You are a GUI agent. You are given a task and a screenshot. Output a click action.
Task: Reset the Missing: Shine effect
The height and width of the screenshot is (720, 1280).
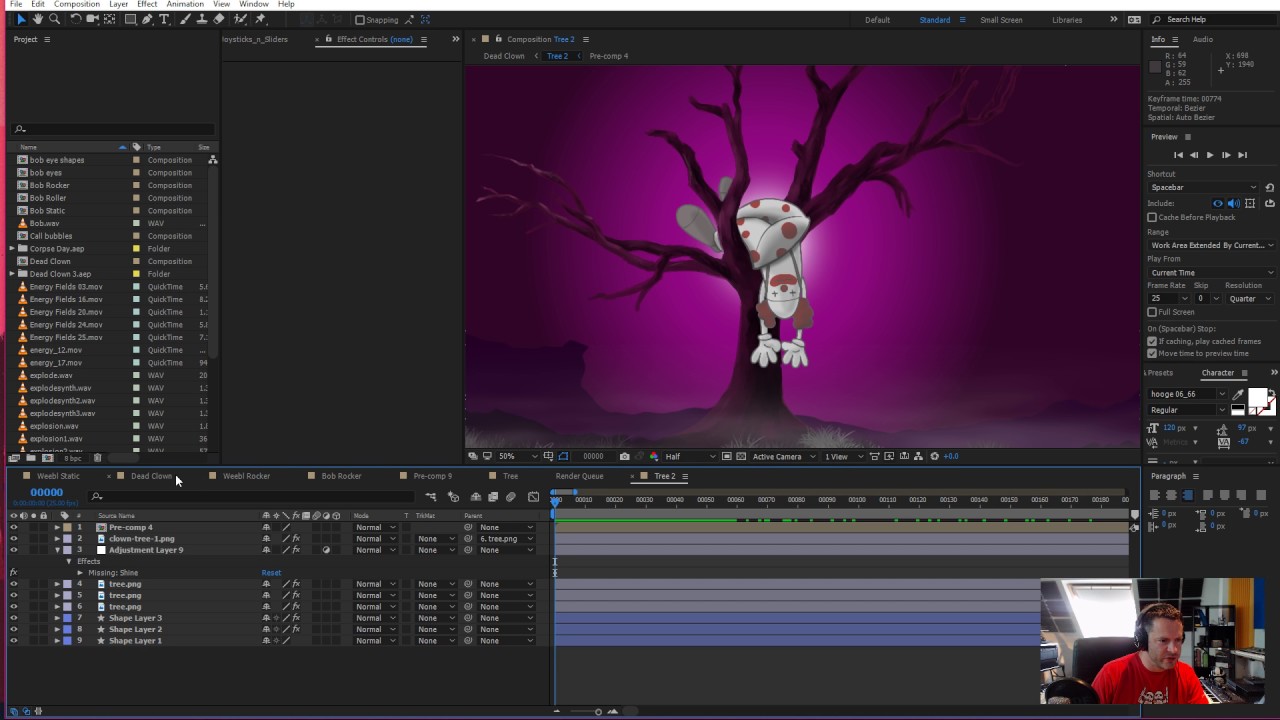point(271,573)
